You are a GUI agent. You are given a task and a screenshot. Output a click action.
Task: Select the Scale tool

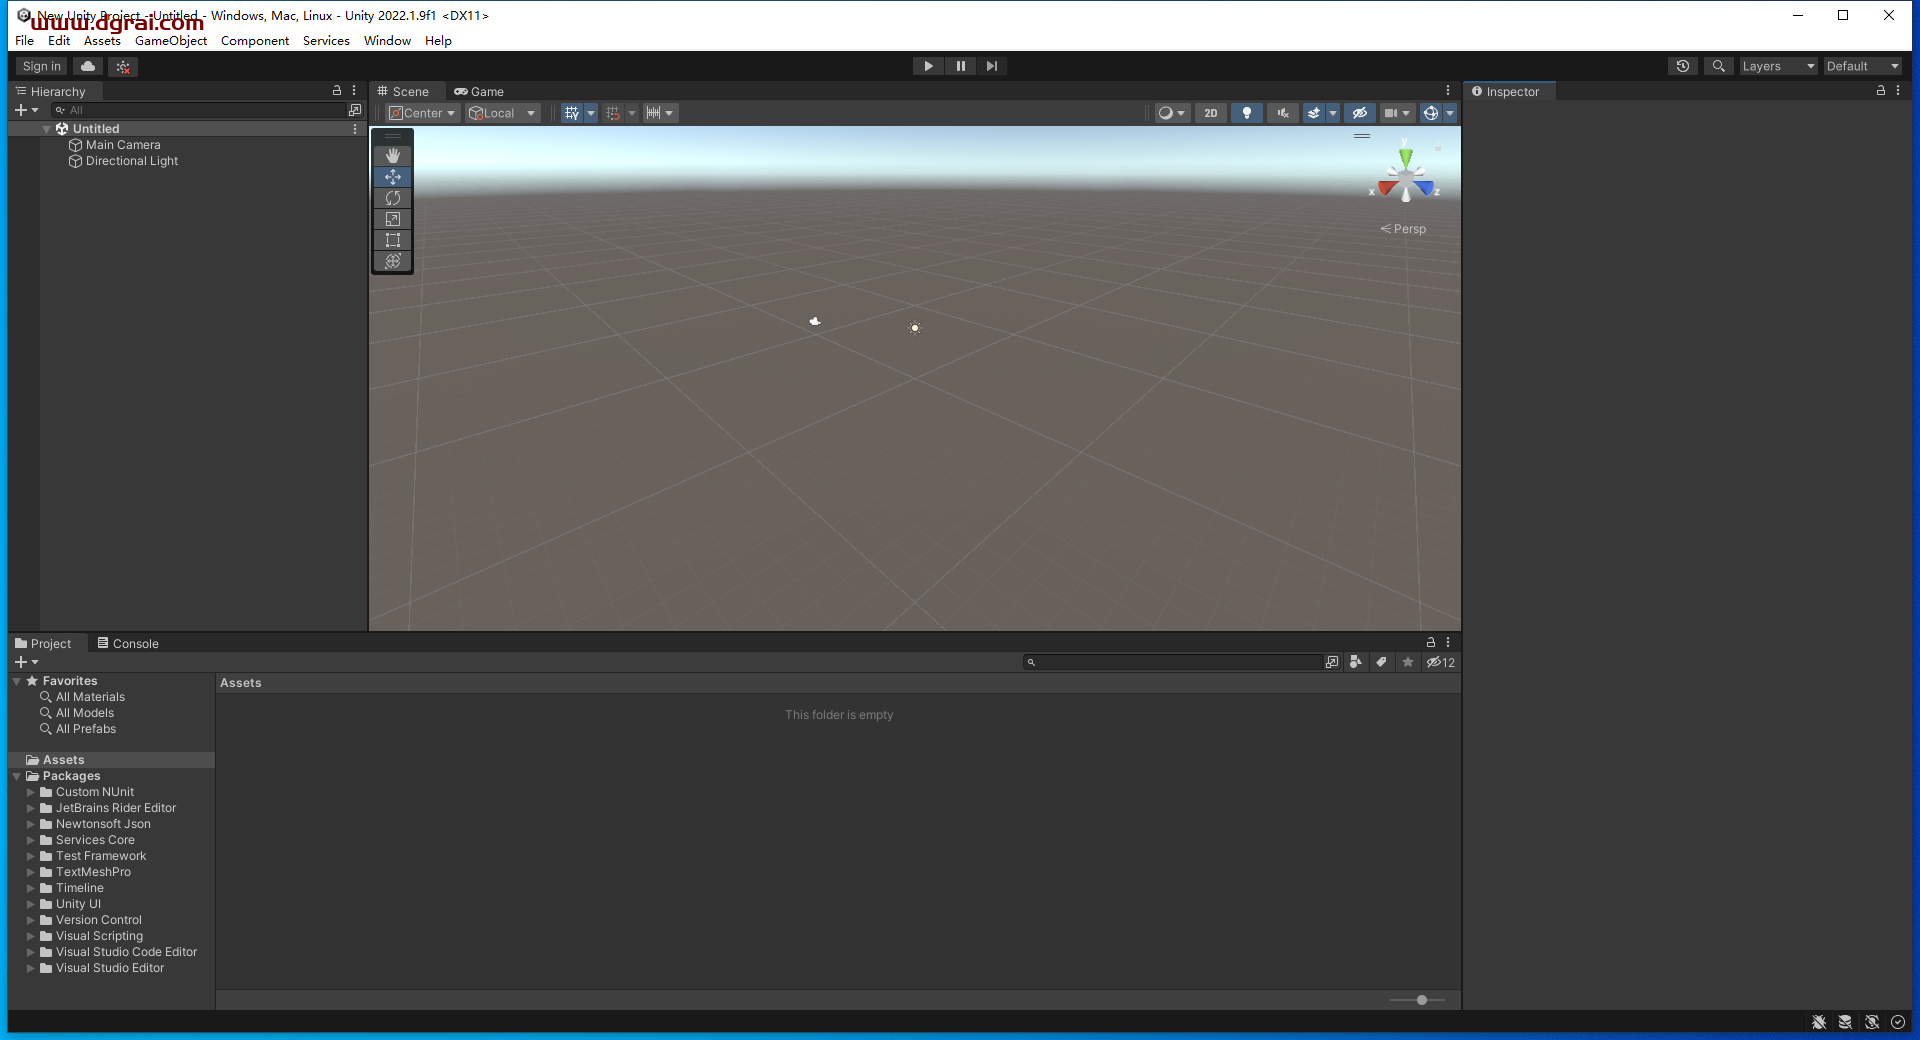[392, 219]
